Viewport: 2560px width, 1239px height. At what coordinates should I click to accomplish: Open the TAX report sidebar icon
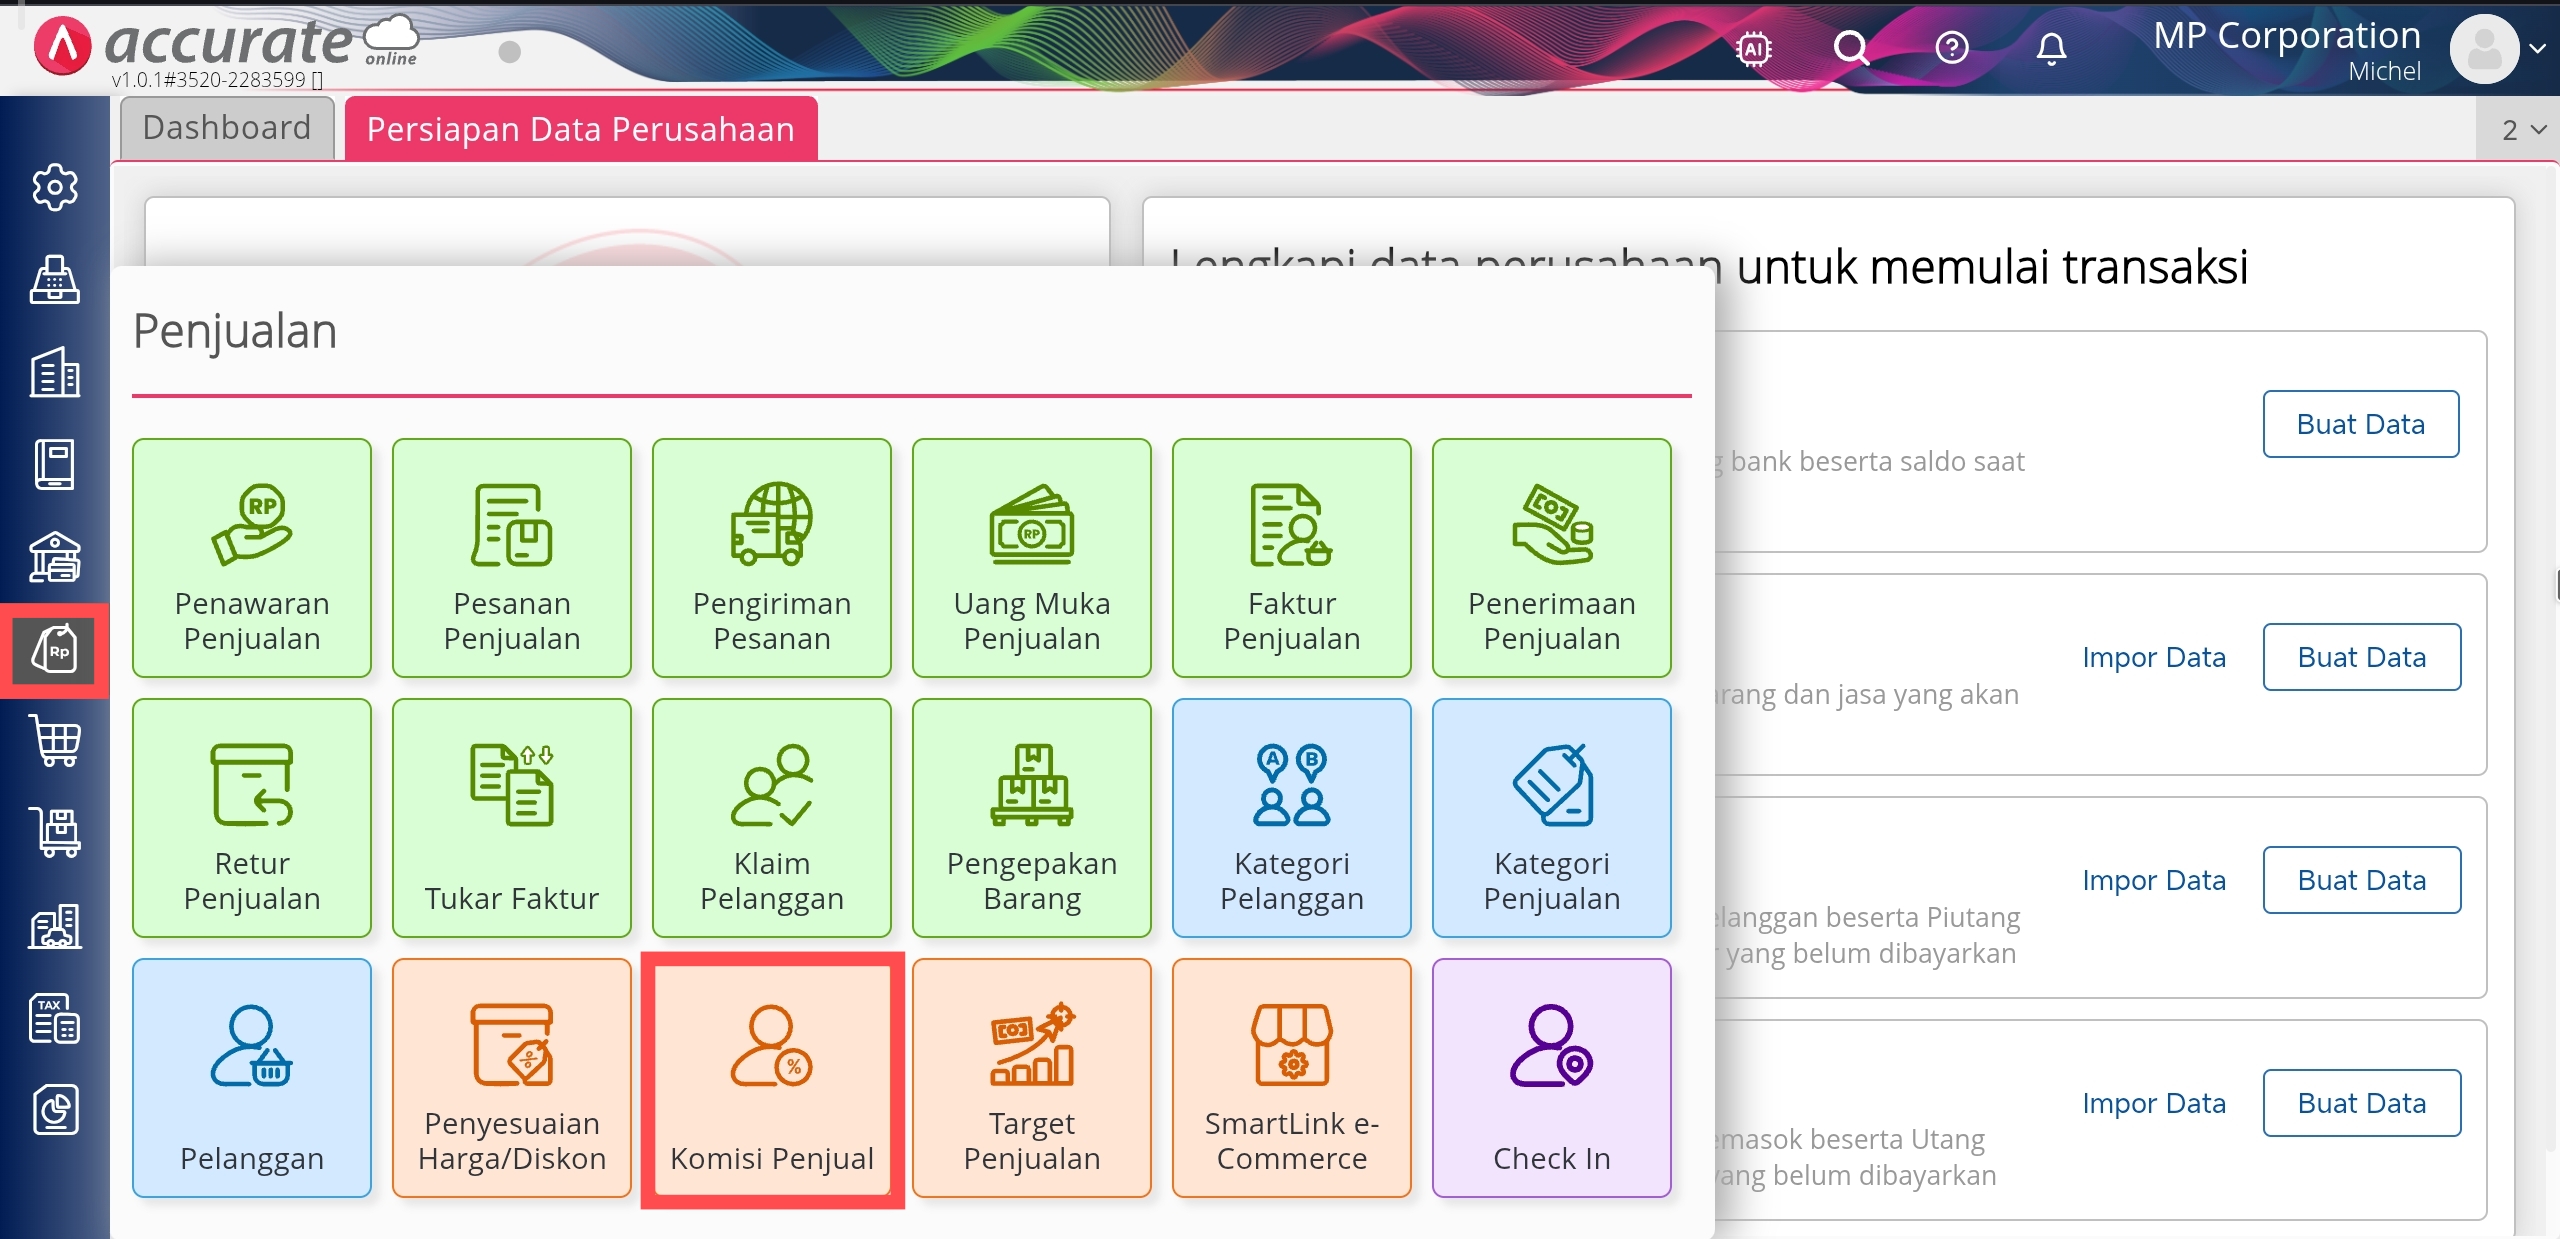tap(55, 1018)
